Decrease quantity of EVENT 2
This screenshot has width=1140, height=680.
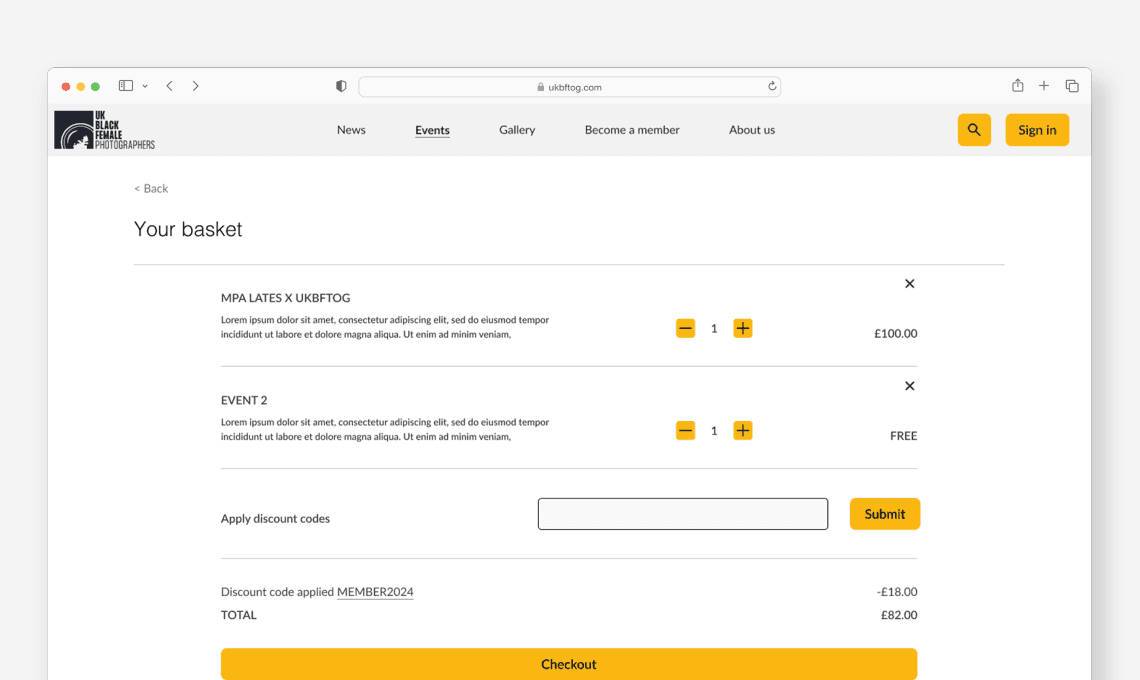point(685,431)
